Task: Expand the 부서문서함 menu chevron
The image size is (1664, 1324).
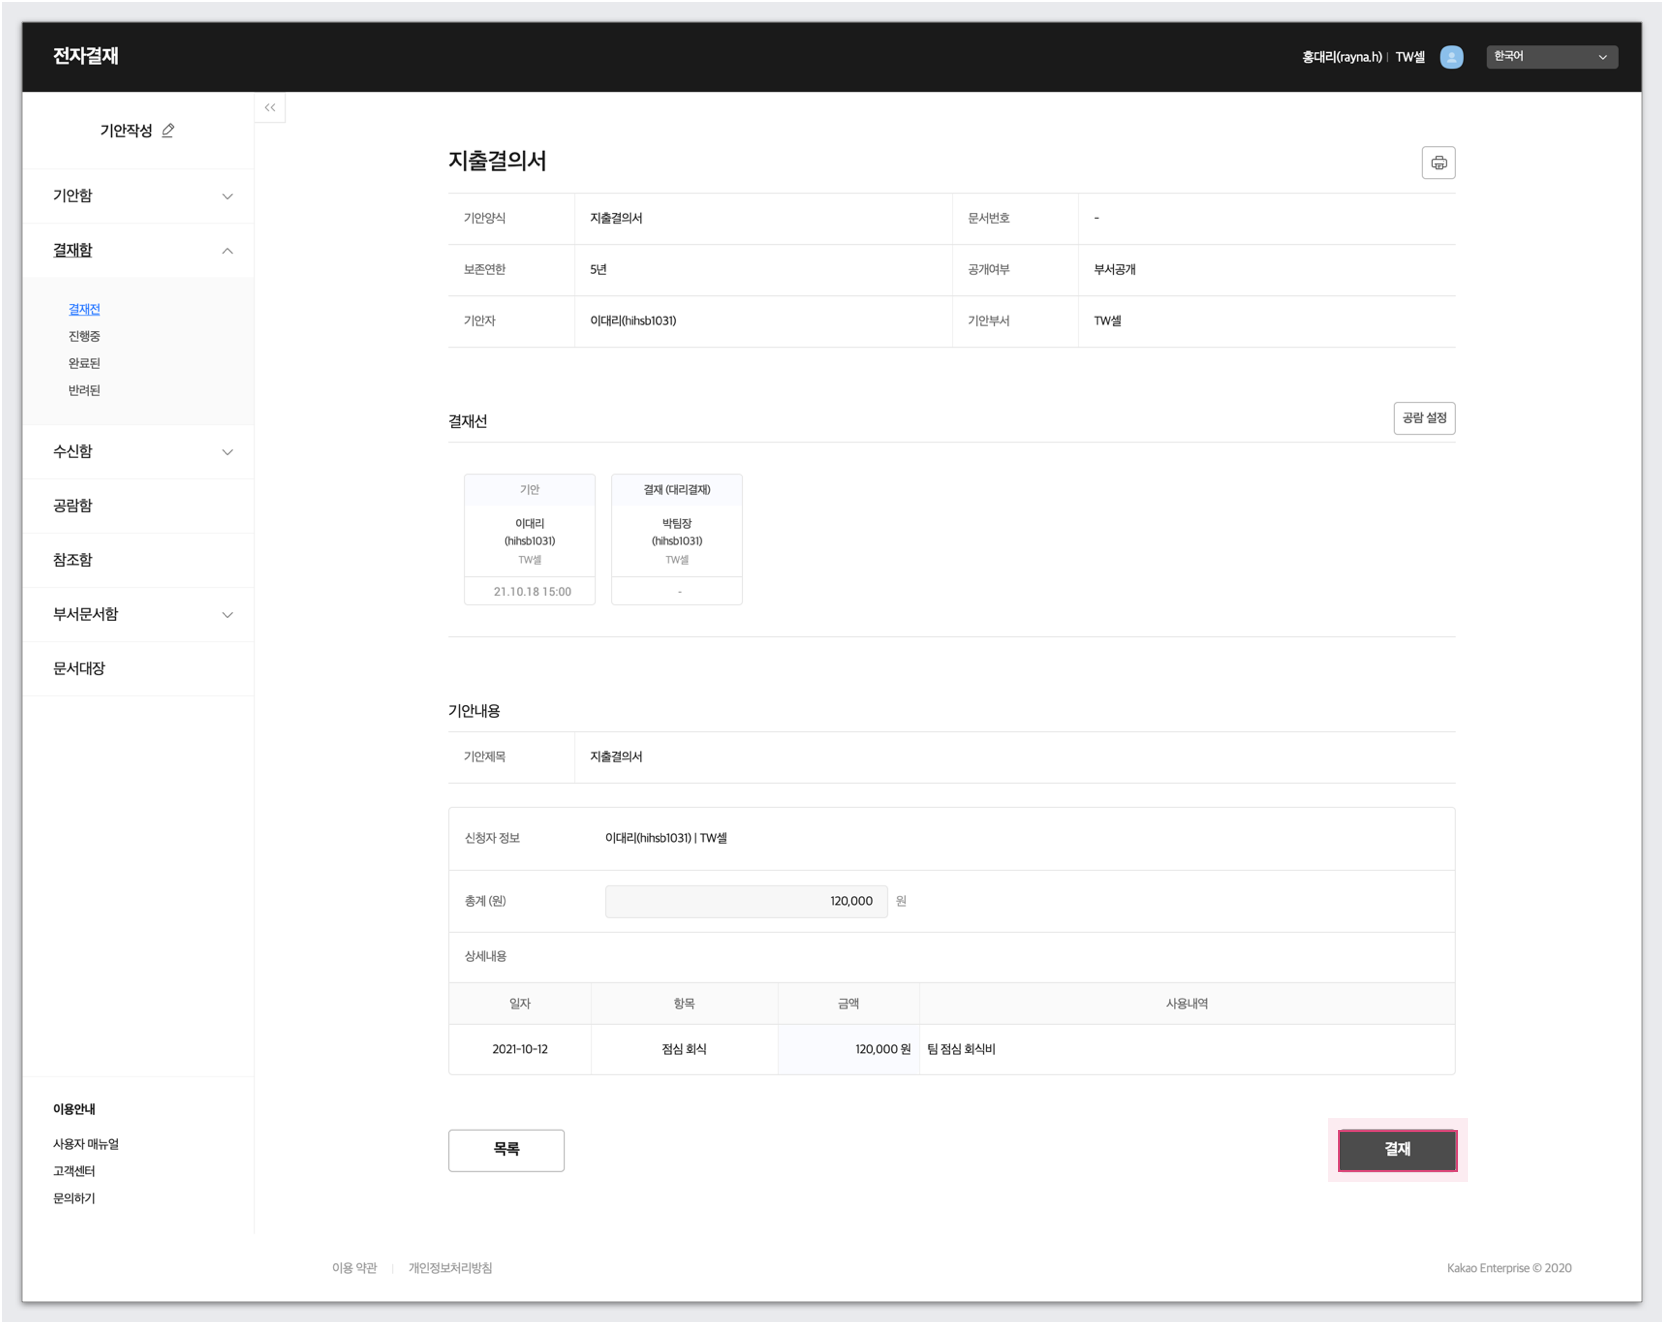Action: (x=227, y=615)
